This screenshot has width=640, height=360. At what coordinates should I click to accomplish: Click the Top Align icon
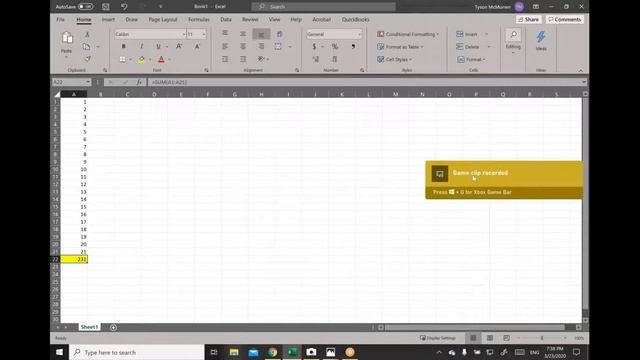[225, 34]
